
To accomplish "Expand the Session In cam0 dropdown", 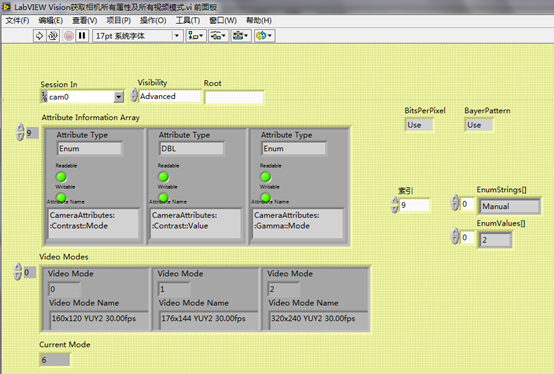I will 119,97.
